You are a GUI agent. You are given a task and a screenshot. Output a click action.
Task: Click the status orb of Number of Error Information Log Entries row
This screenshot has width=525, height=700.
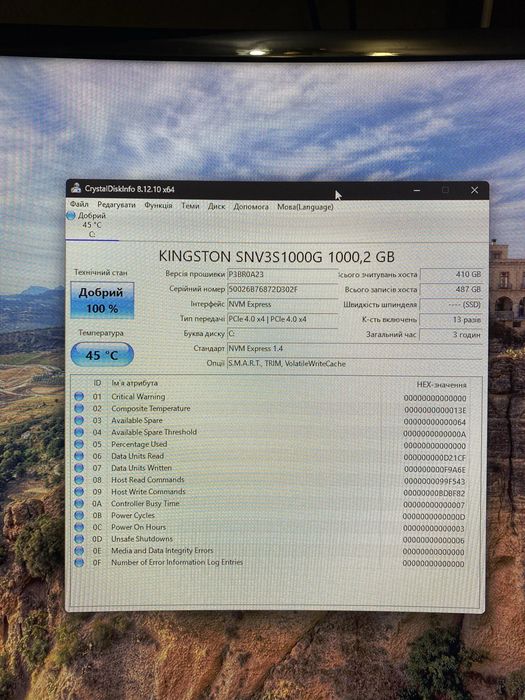pos(79,562)
